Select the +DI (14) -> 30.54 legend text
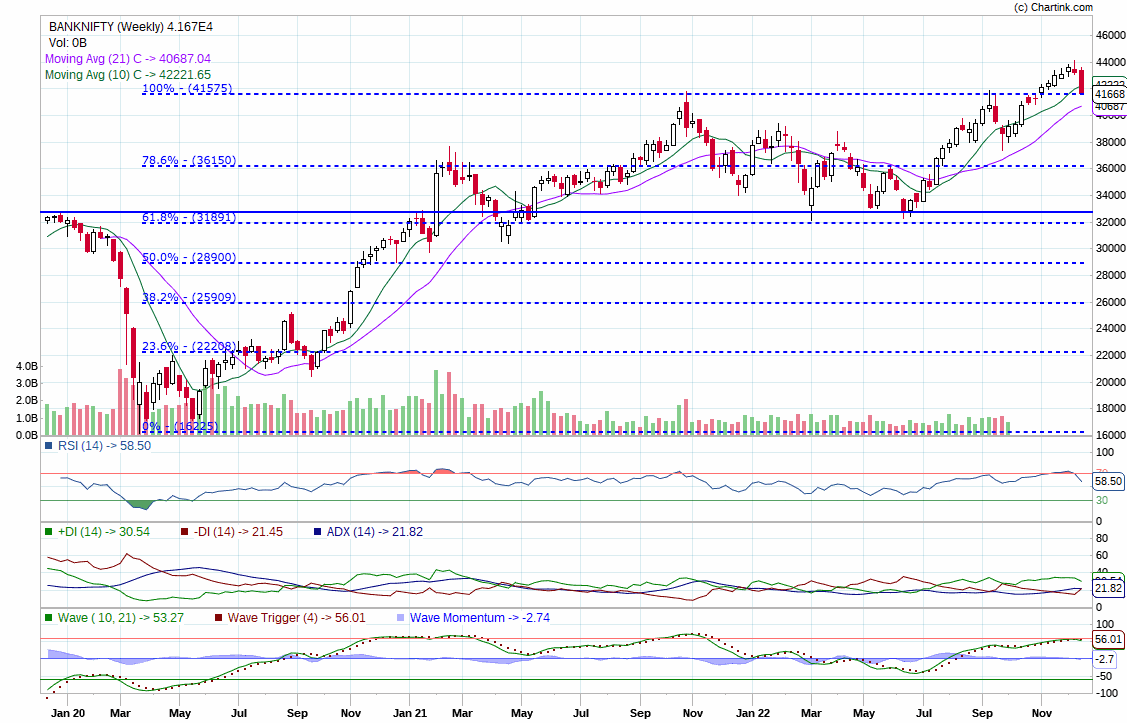The height and width of the screenshot is (723, 1127). (x=104, y=532)
